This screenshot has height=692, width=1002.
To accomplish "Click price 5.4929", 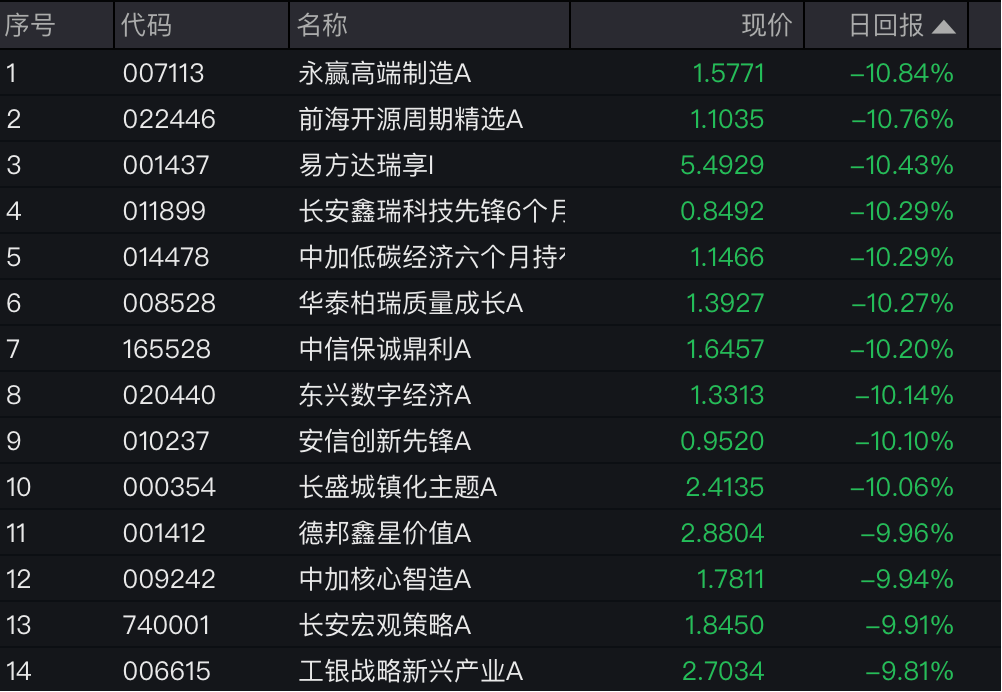I will click(x=722, y=165).
